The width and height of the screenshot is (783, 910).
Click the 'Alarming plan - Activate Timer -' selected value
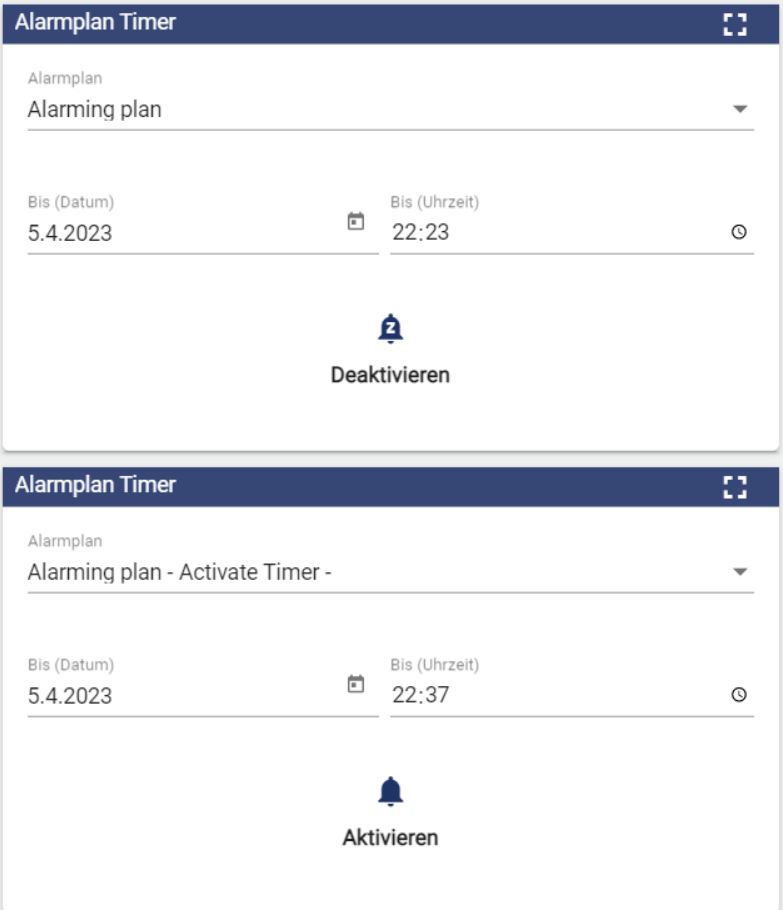pyautogui.click(x=180, y=573)
